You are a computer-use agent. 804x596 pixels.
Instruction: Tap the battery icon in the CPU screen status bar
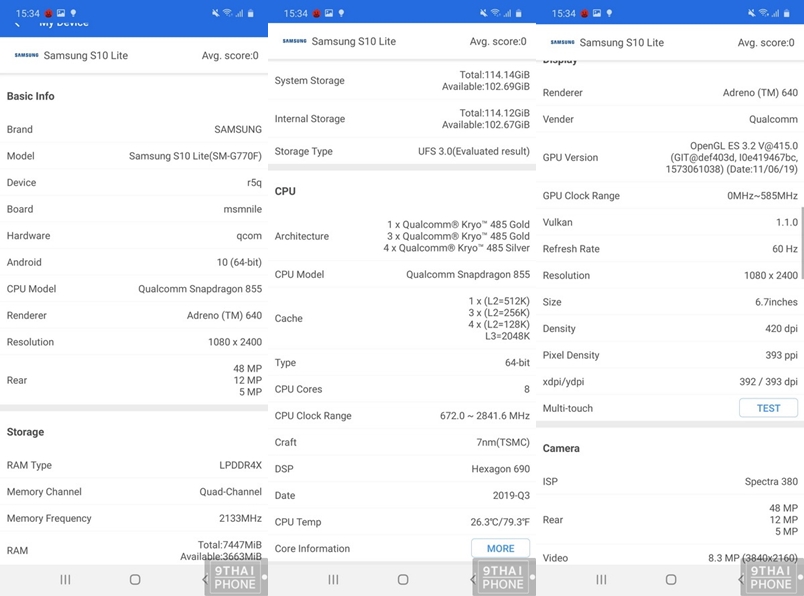click(x=519, y=13)
